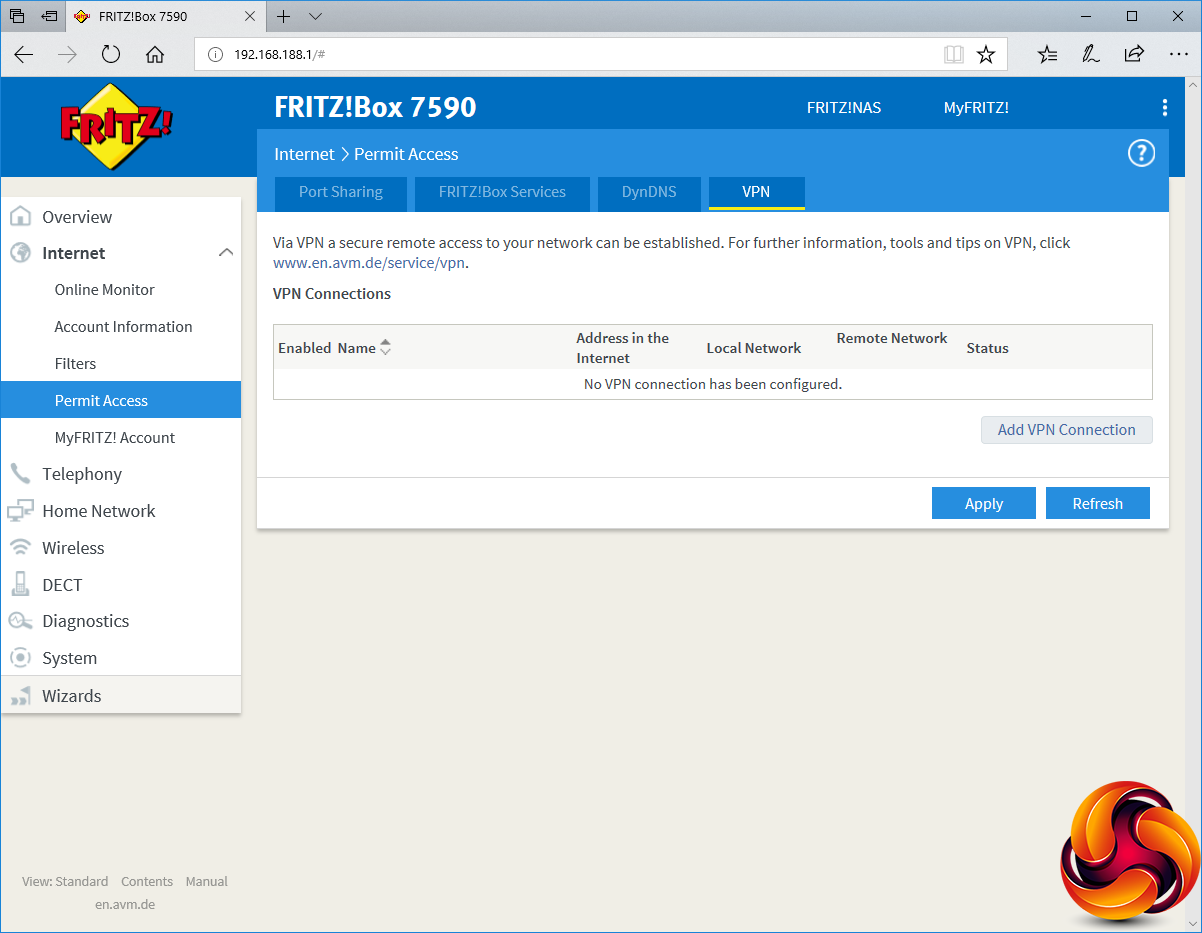
Task: Toggle reading view book icon
Action: 954,55
